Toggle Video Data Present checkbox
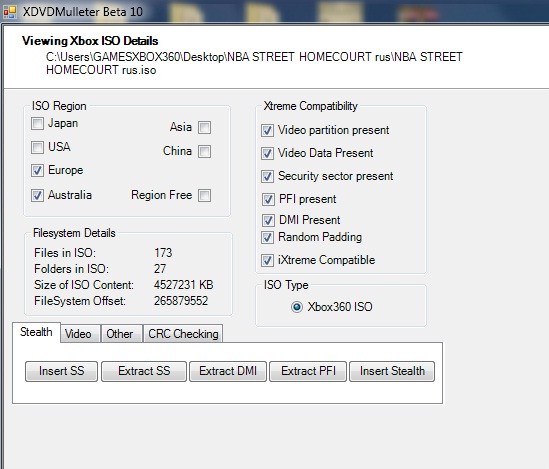549x469 pixels. pyautogui.click(x=267, y=153)
